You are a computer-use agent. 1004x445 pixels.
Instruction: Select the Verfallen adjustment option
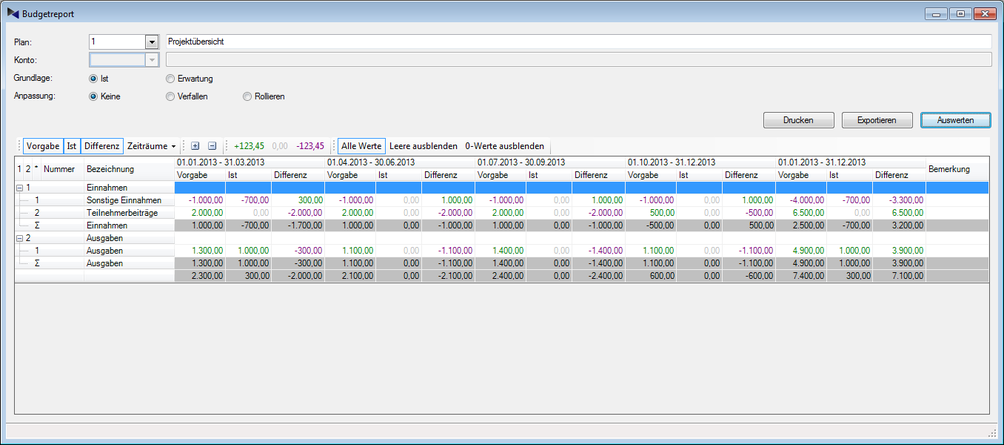click(171, 97)
